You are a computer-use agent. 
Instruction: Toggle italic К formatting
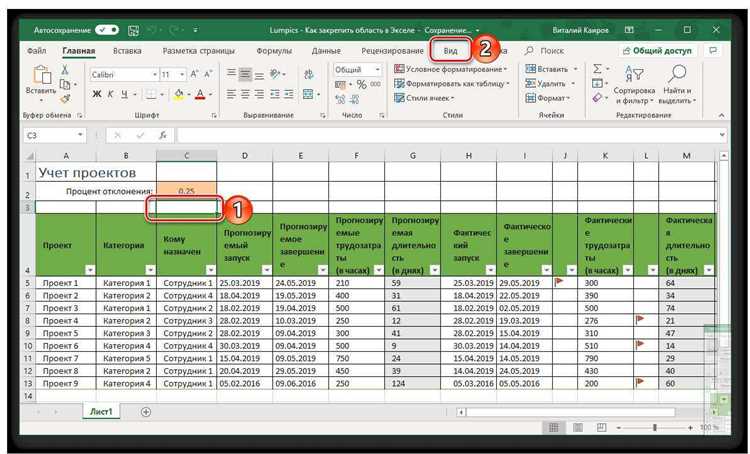point(110,94)
